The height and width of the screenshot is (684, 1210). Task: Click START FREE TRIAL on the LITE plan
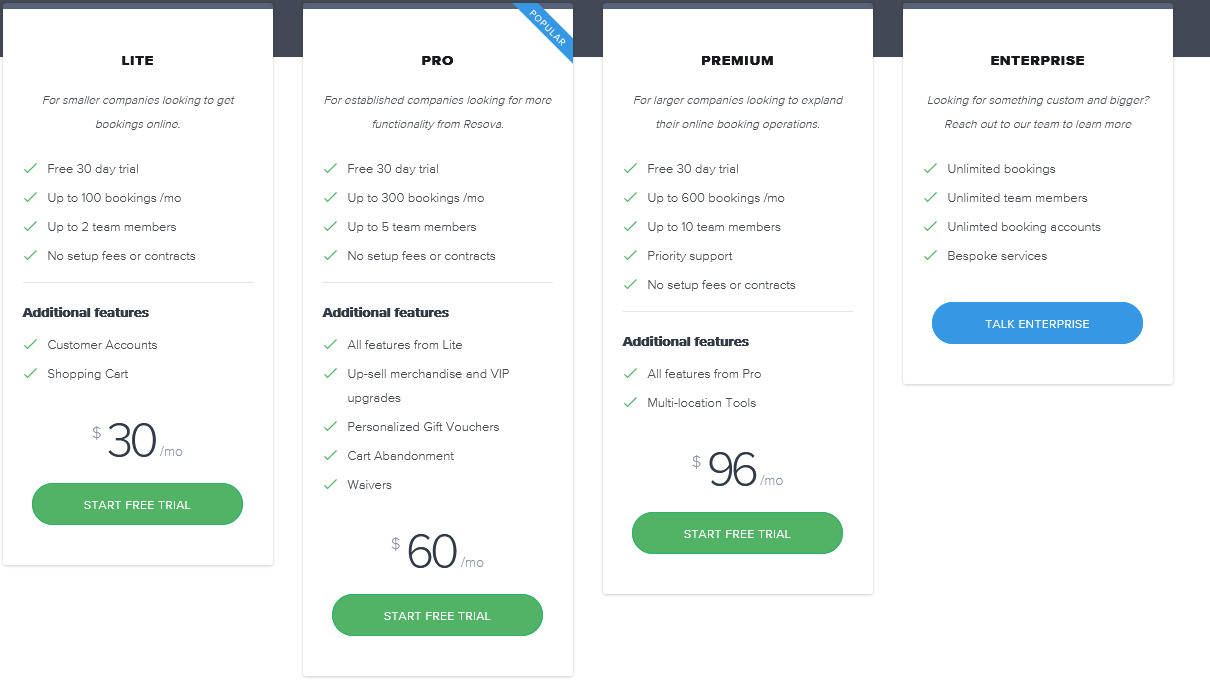point(137,504)
